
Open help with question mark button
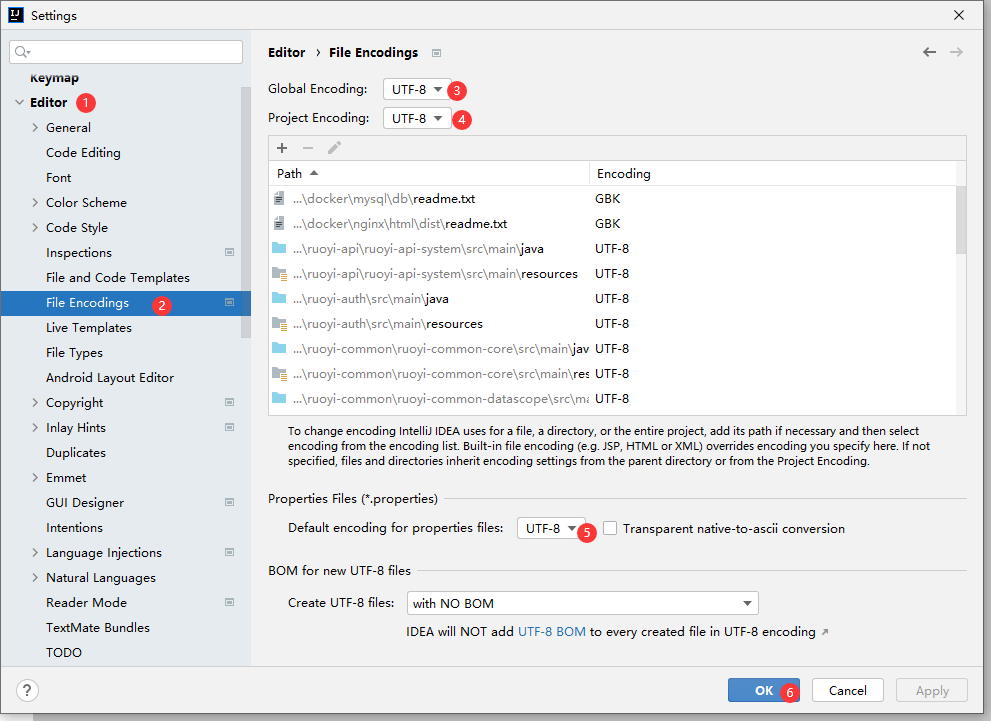27,690
